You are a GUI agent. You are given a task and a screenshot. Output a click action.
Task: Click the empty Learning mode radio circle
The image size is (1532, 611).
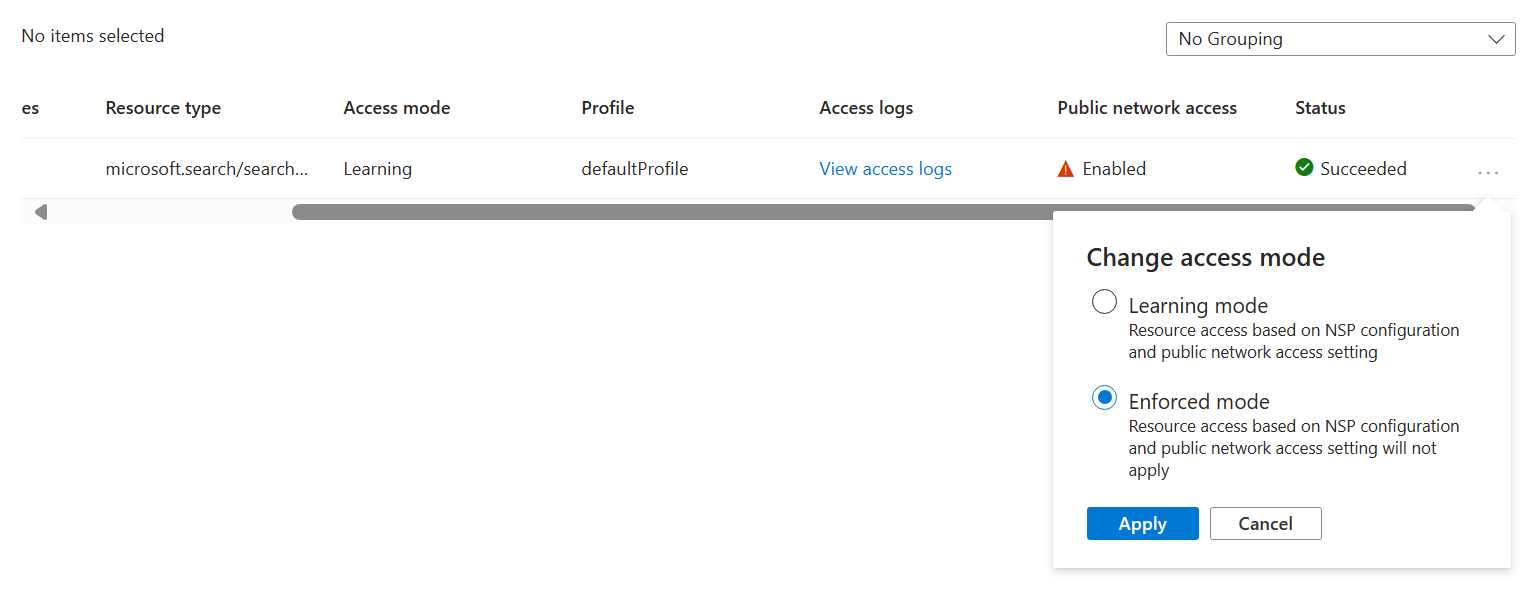click(1104, 301)
